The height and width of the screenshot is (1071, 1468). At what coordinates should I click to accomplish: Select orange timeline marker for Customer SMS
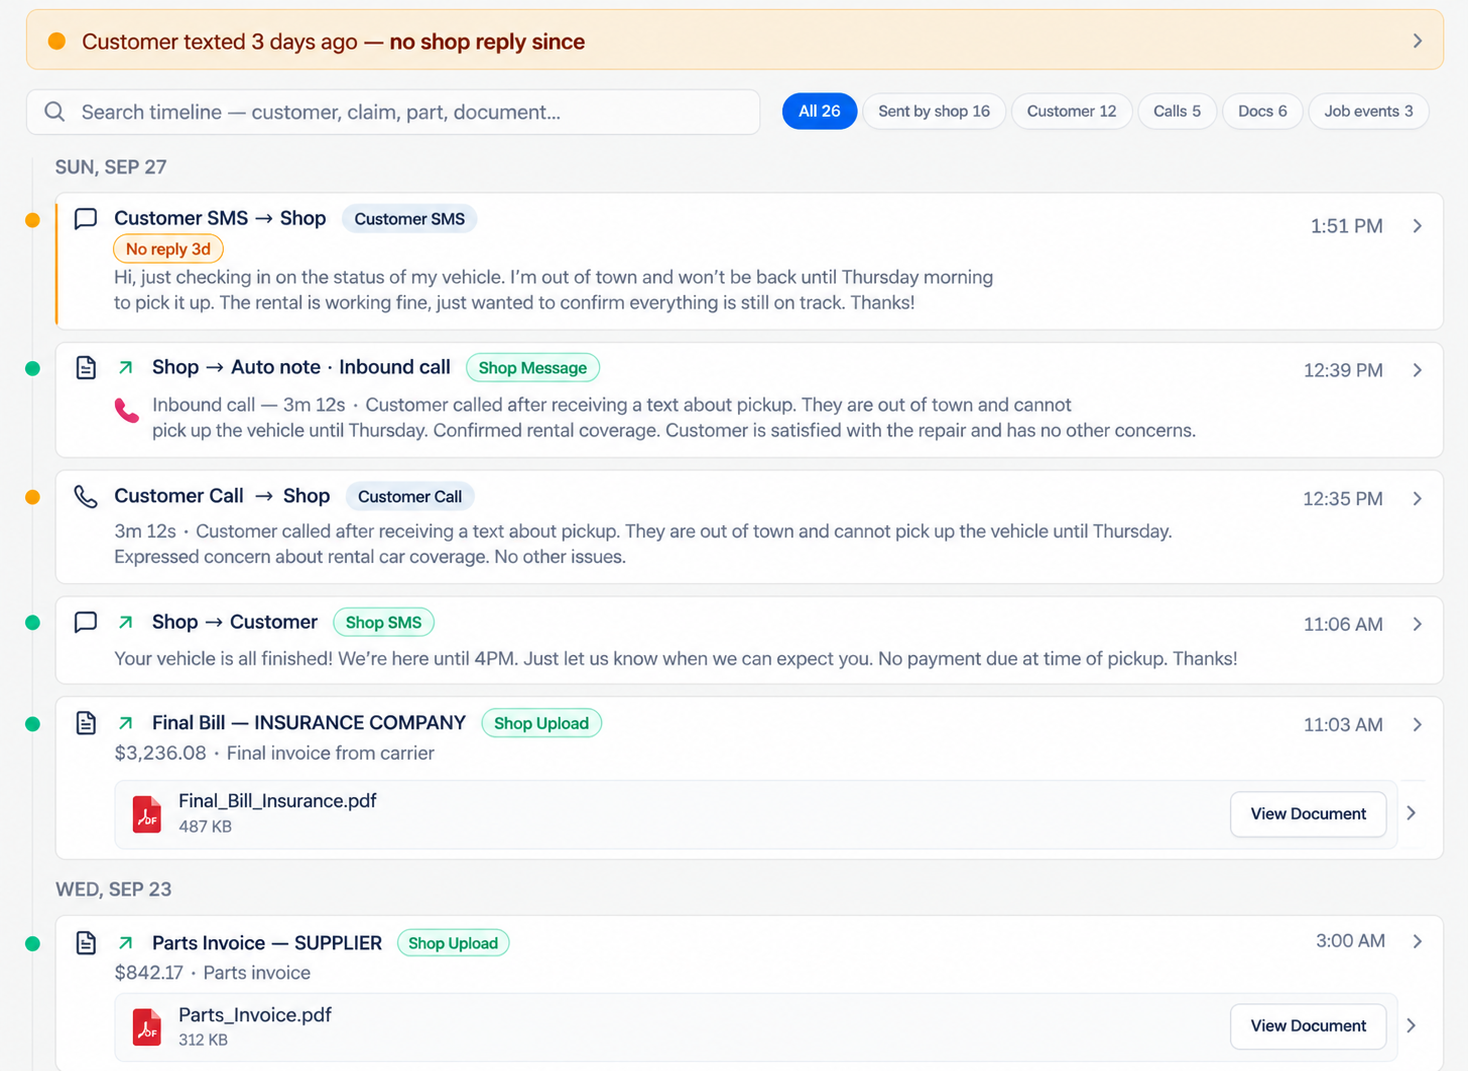click(33, 220)
